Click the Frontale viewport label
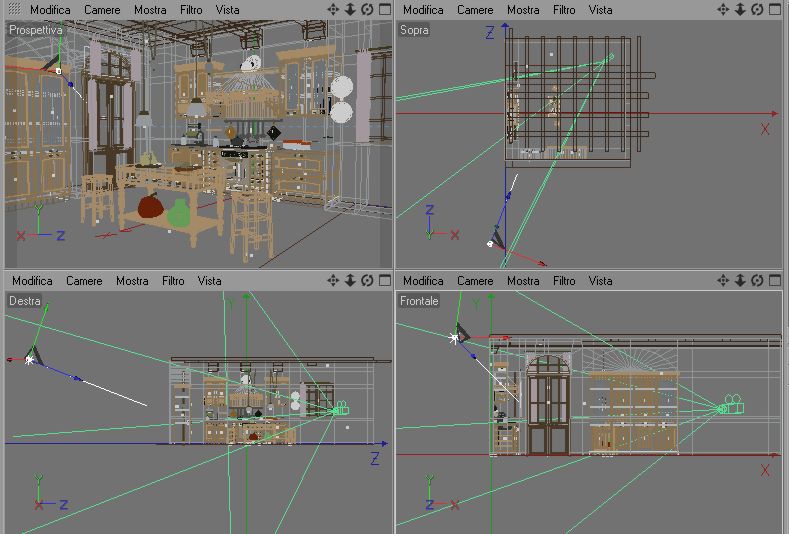 click(419, 301)
